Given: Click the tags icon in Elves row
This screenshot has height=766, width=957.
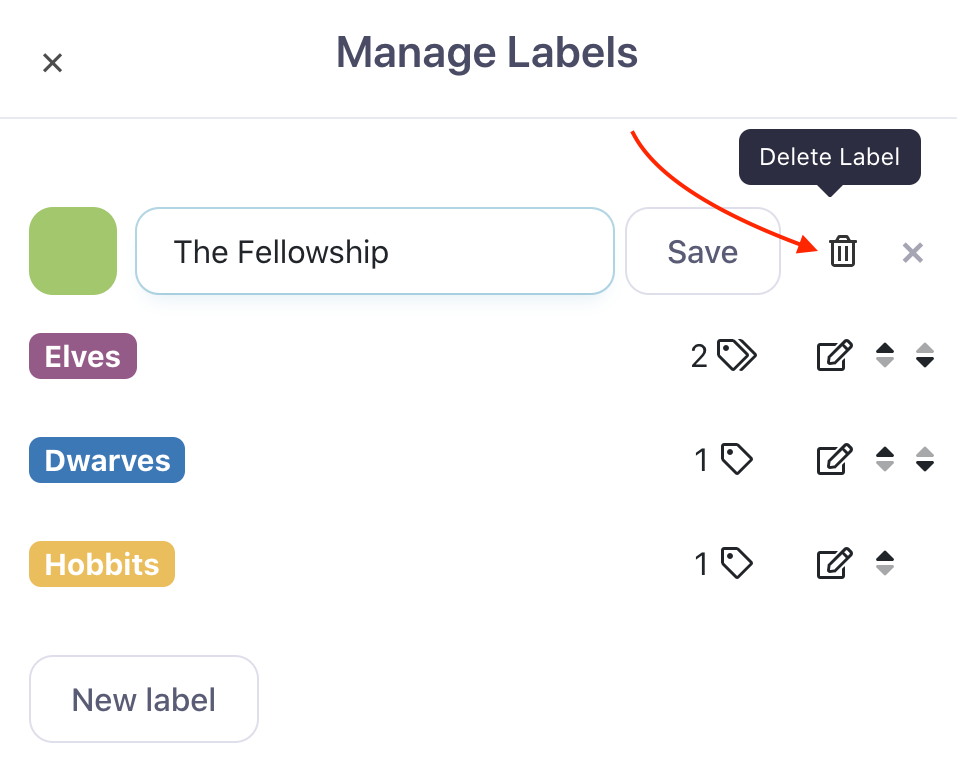Looking at the screenshot, I should tap(737, 356).
